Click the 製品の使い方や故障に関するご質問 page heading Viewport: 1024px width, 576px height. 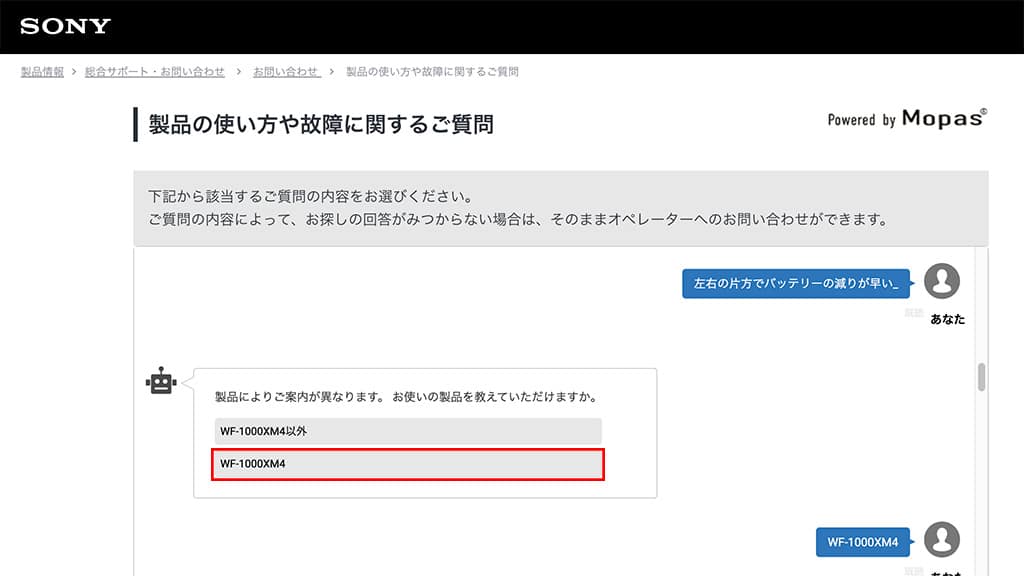coord(321,124)
